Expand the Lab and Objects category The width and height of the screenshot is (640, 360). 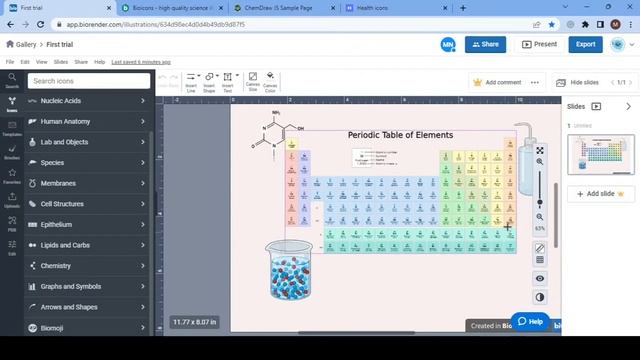87,142
